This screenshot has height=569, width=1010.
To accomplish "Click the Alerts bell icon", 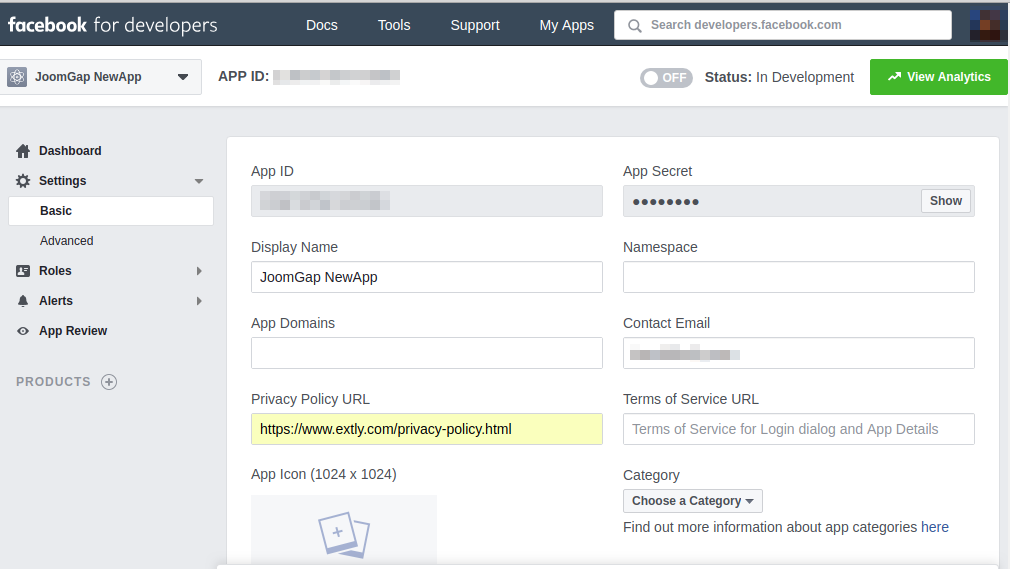I will pyautogui.click(x=23, y=301).
